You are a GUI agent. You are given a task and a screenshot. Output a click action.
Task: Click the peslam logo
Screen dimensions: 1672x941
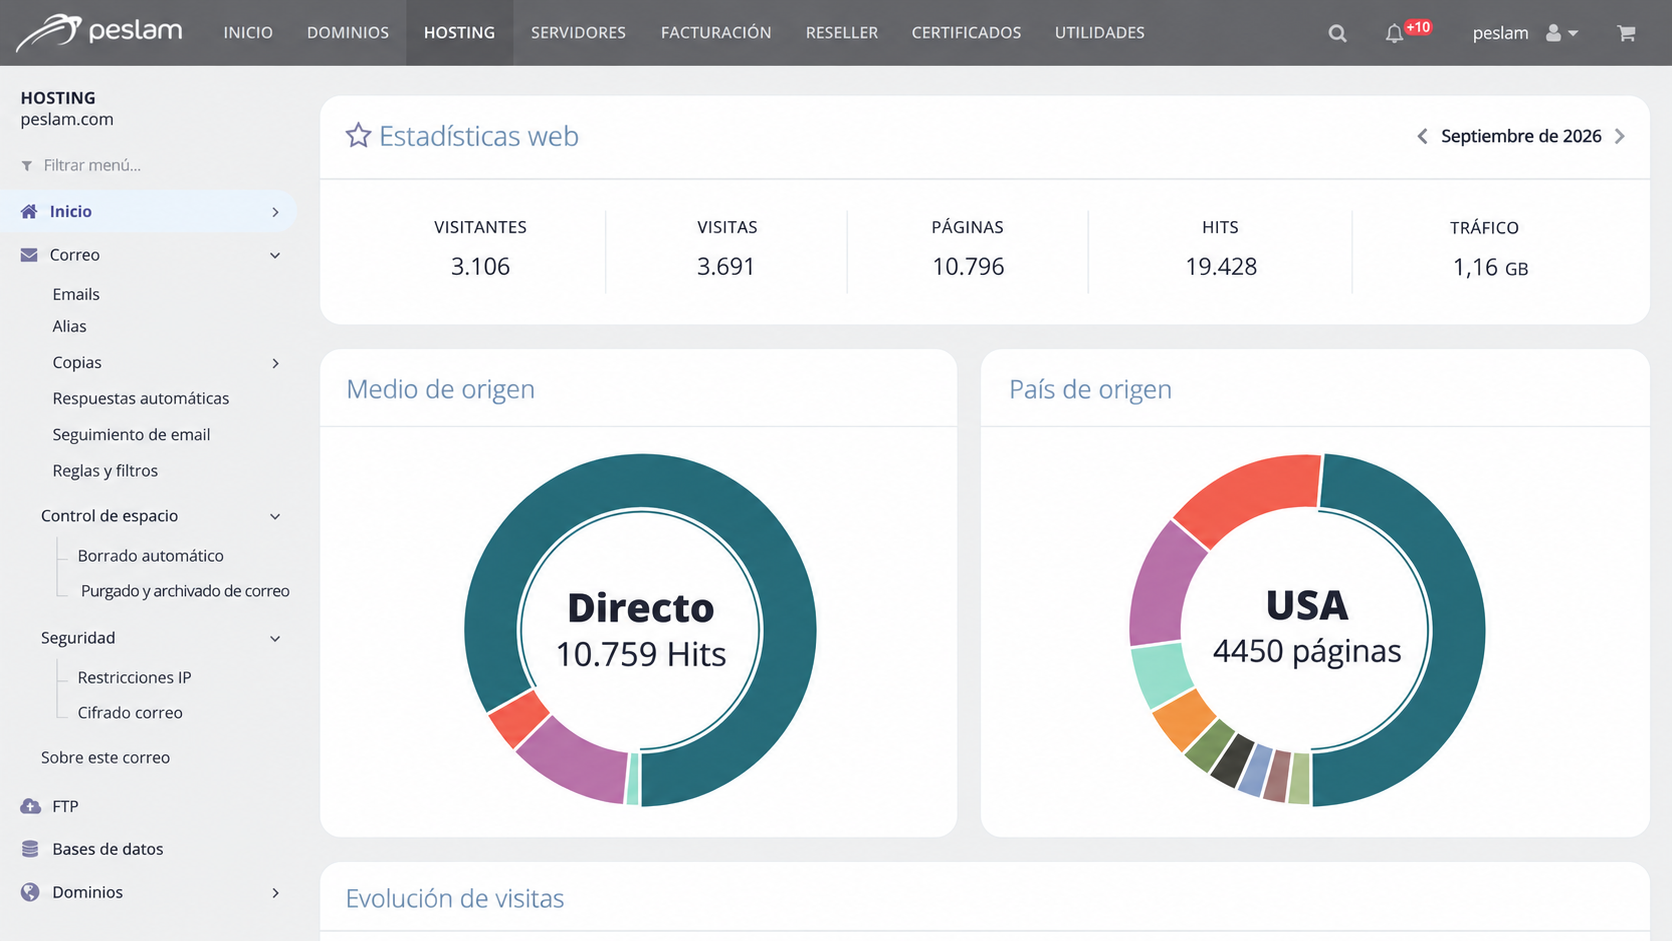pyautogui.click(x=100, y=32)
